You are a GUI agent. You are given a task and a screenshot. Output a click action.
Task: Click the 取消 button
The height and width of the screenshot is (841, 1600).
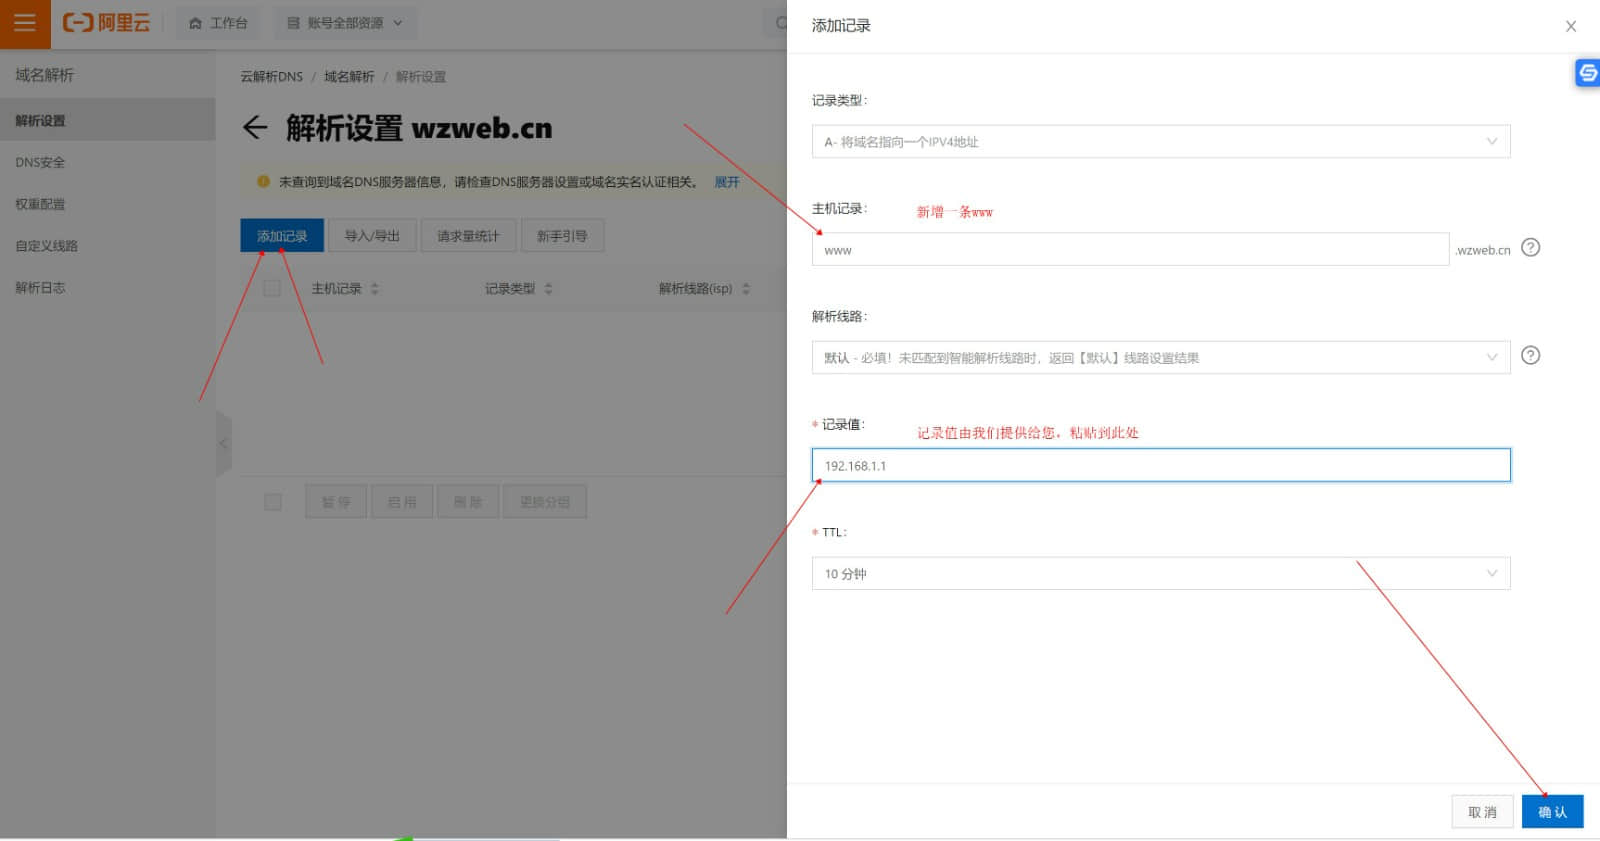[1482, 812]
